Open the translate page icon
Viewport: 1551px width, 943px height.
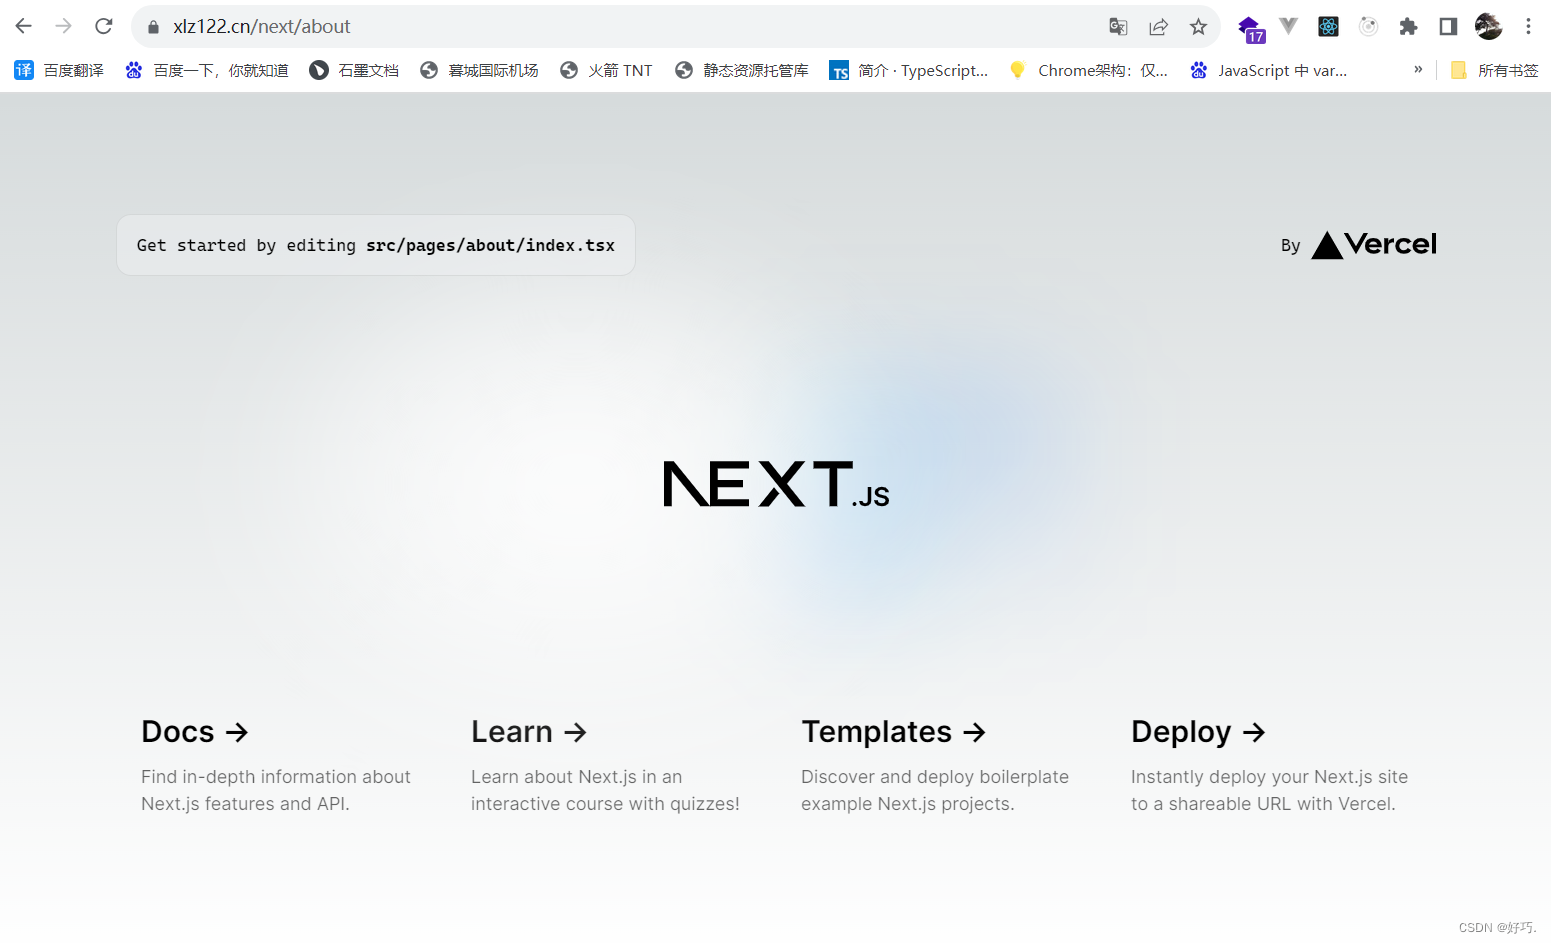[1118, 27]
